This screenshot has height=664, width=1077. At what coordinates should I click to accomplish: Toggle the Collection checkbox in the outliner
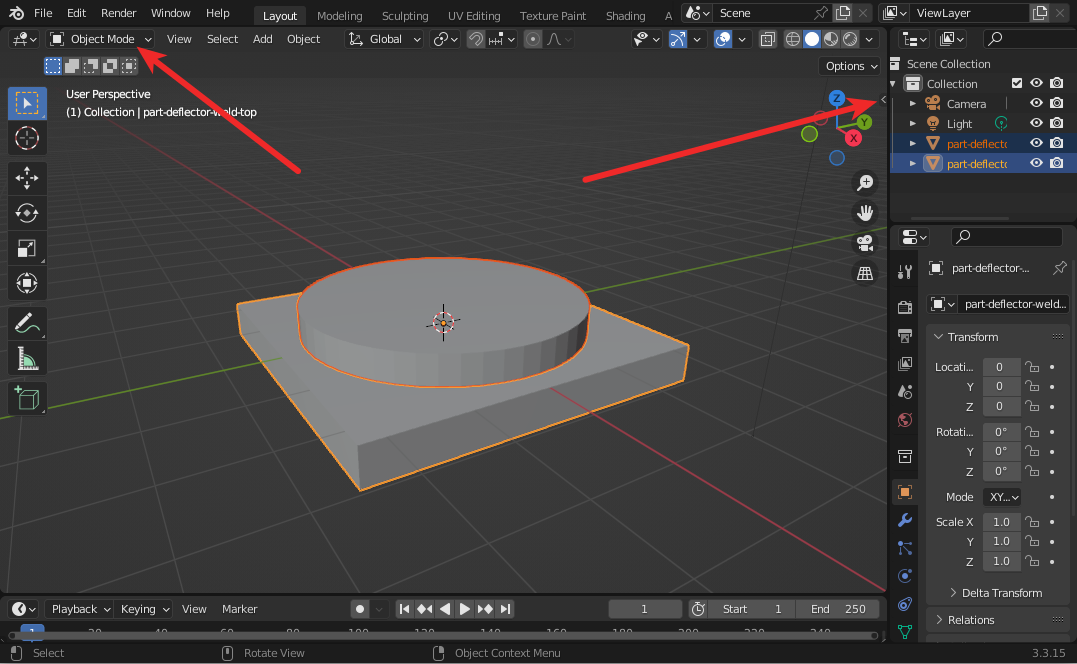coord(1016,83)
